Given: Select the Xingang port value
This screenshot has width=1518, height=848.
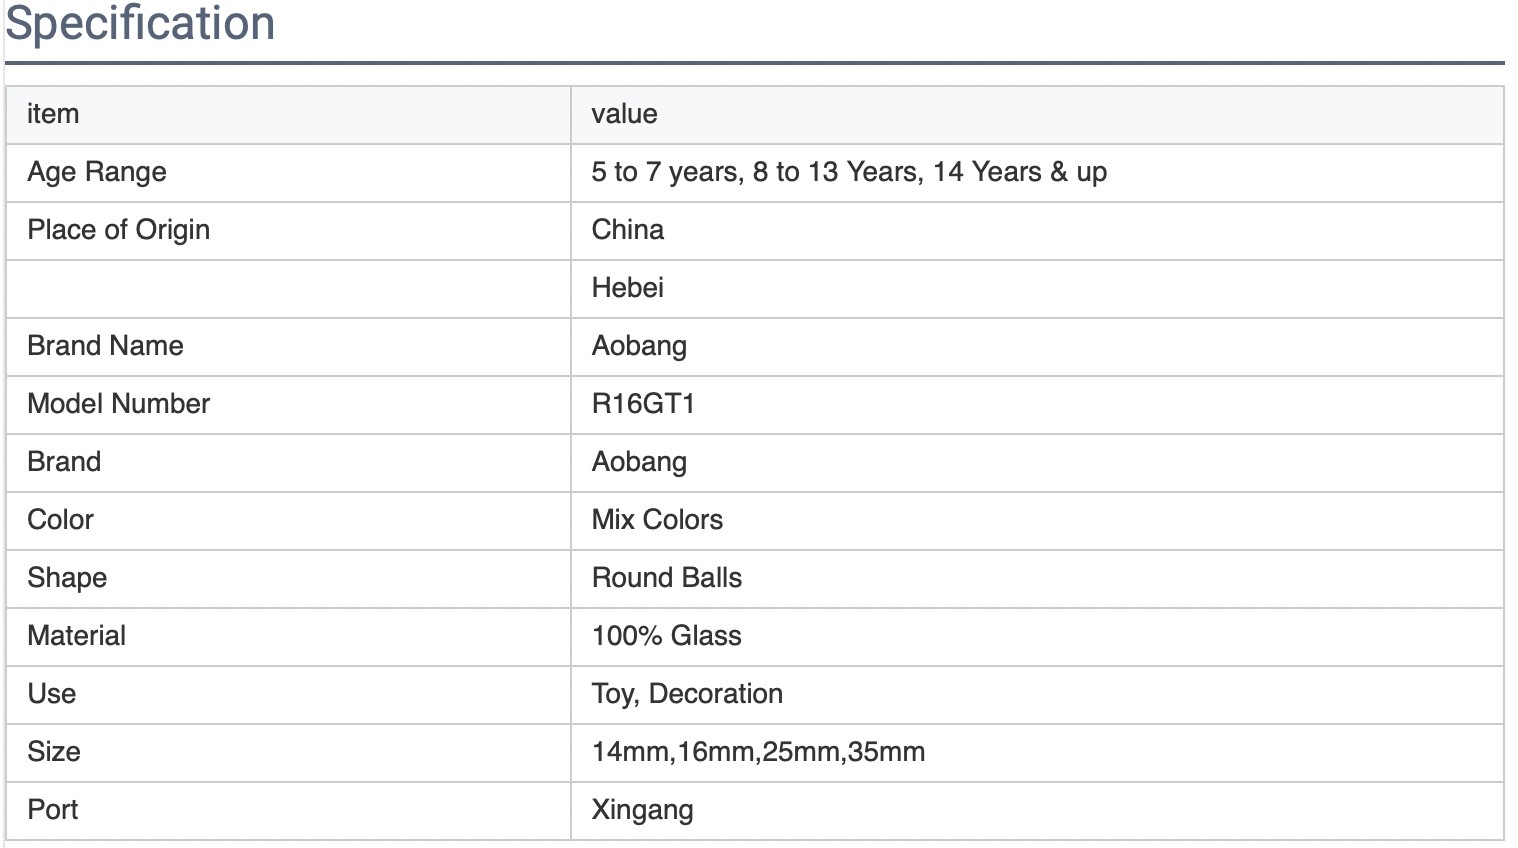Looking at the screenshot, I should click(x=642, y=810).
